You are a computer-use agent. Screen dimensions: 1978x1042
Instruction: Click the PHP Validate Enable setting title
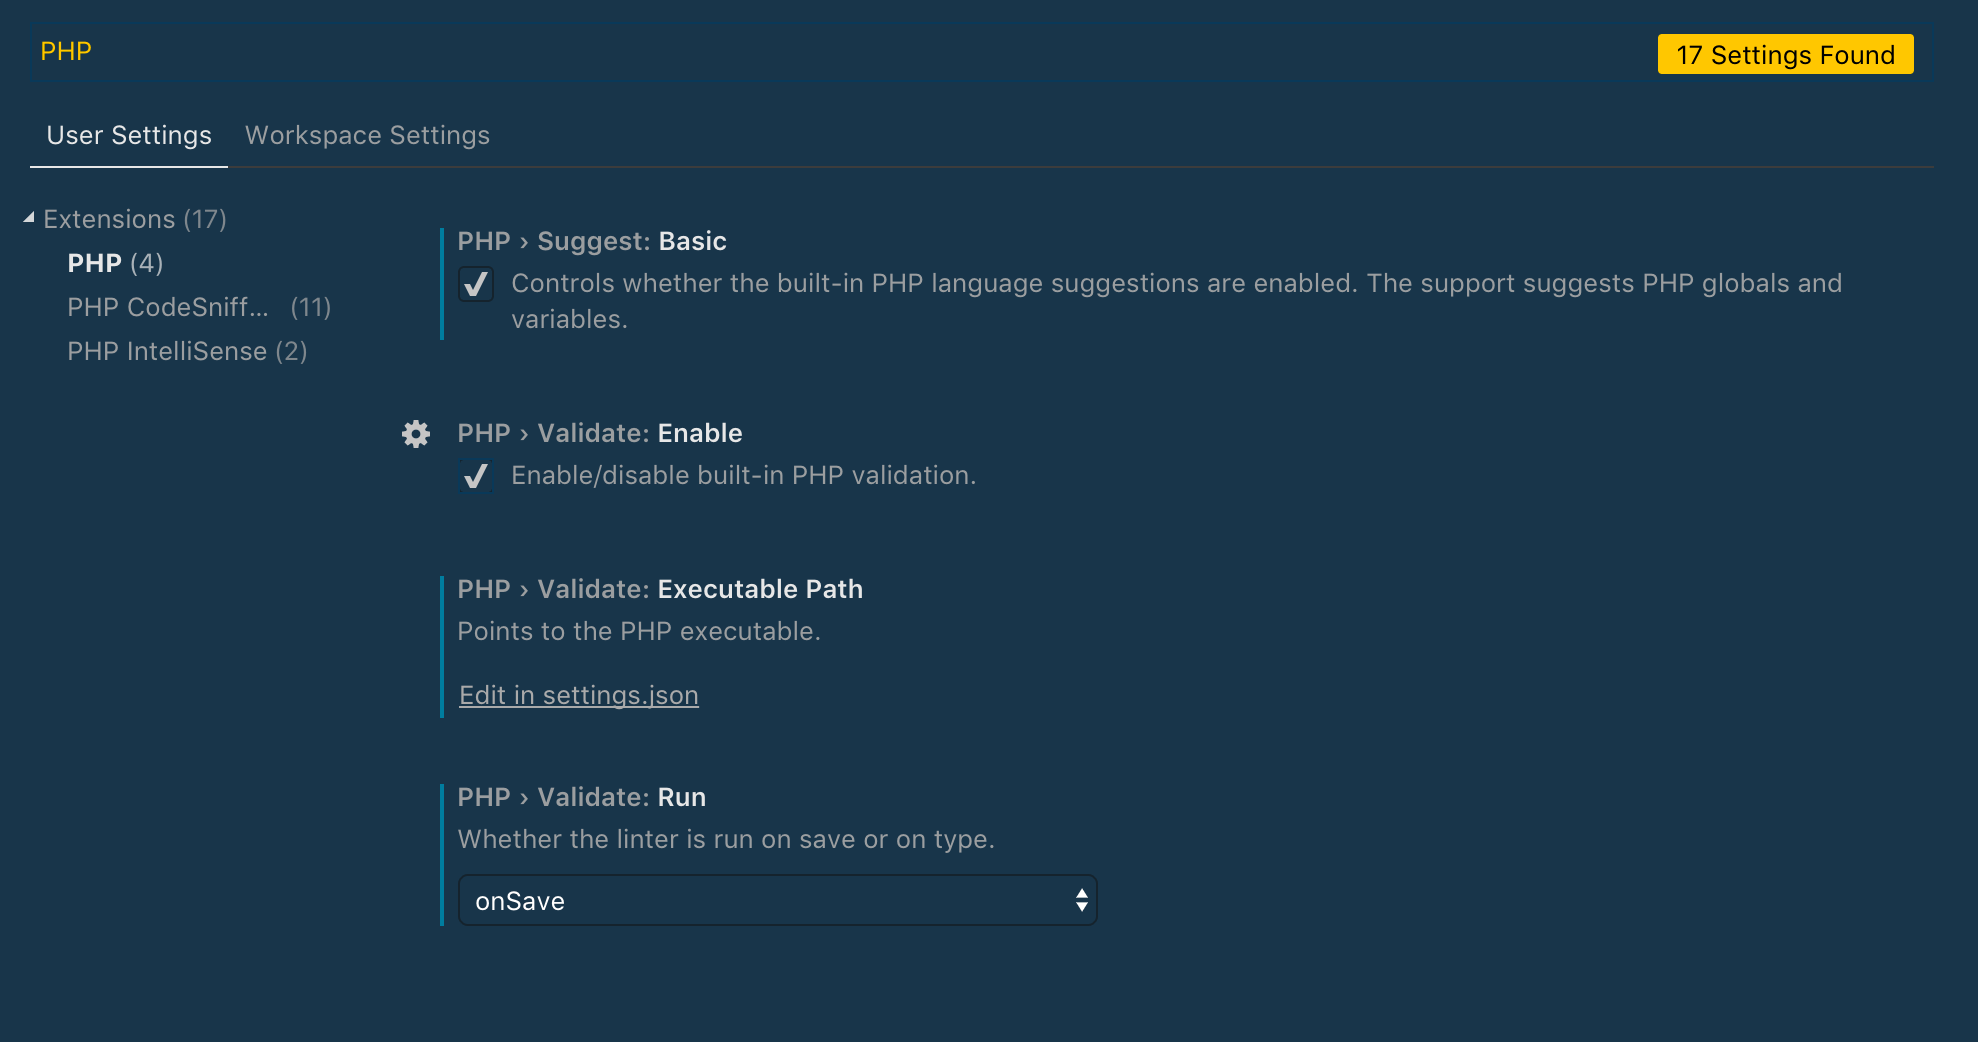pos(600,433)
